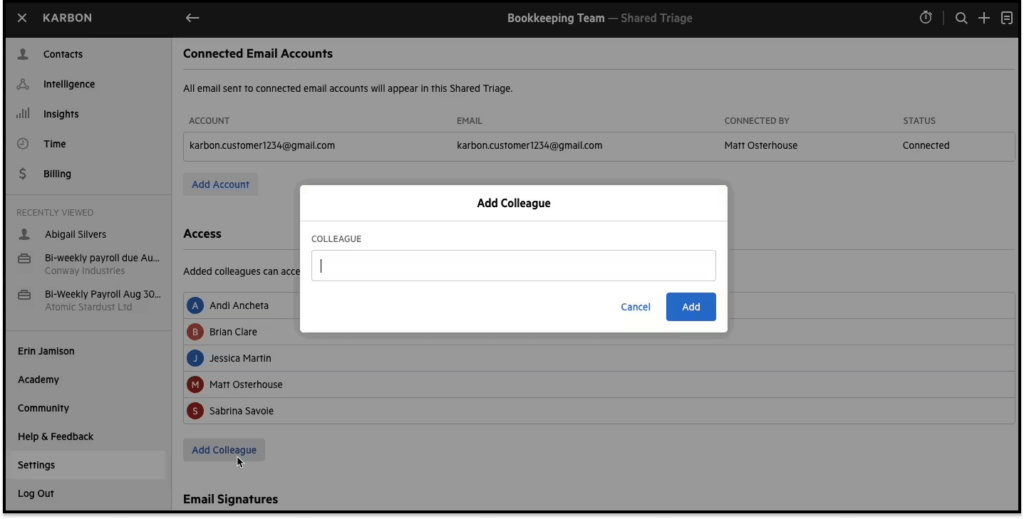
Task: Cancel the Add Colleague dialog
Action: point(635,307)
